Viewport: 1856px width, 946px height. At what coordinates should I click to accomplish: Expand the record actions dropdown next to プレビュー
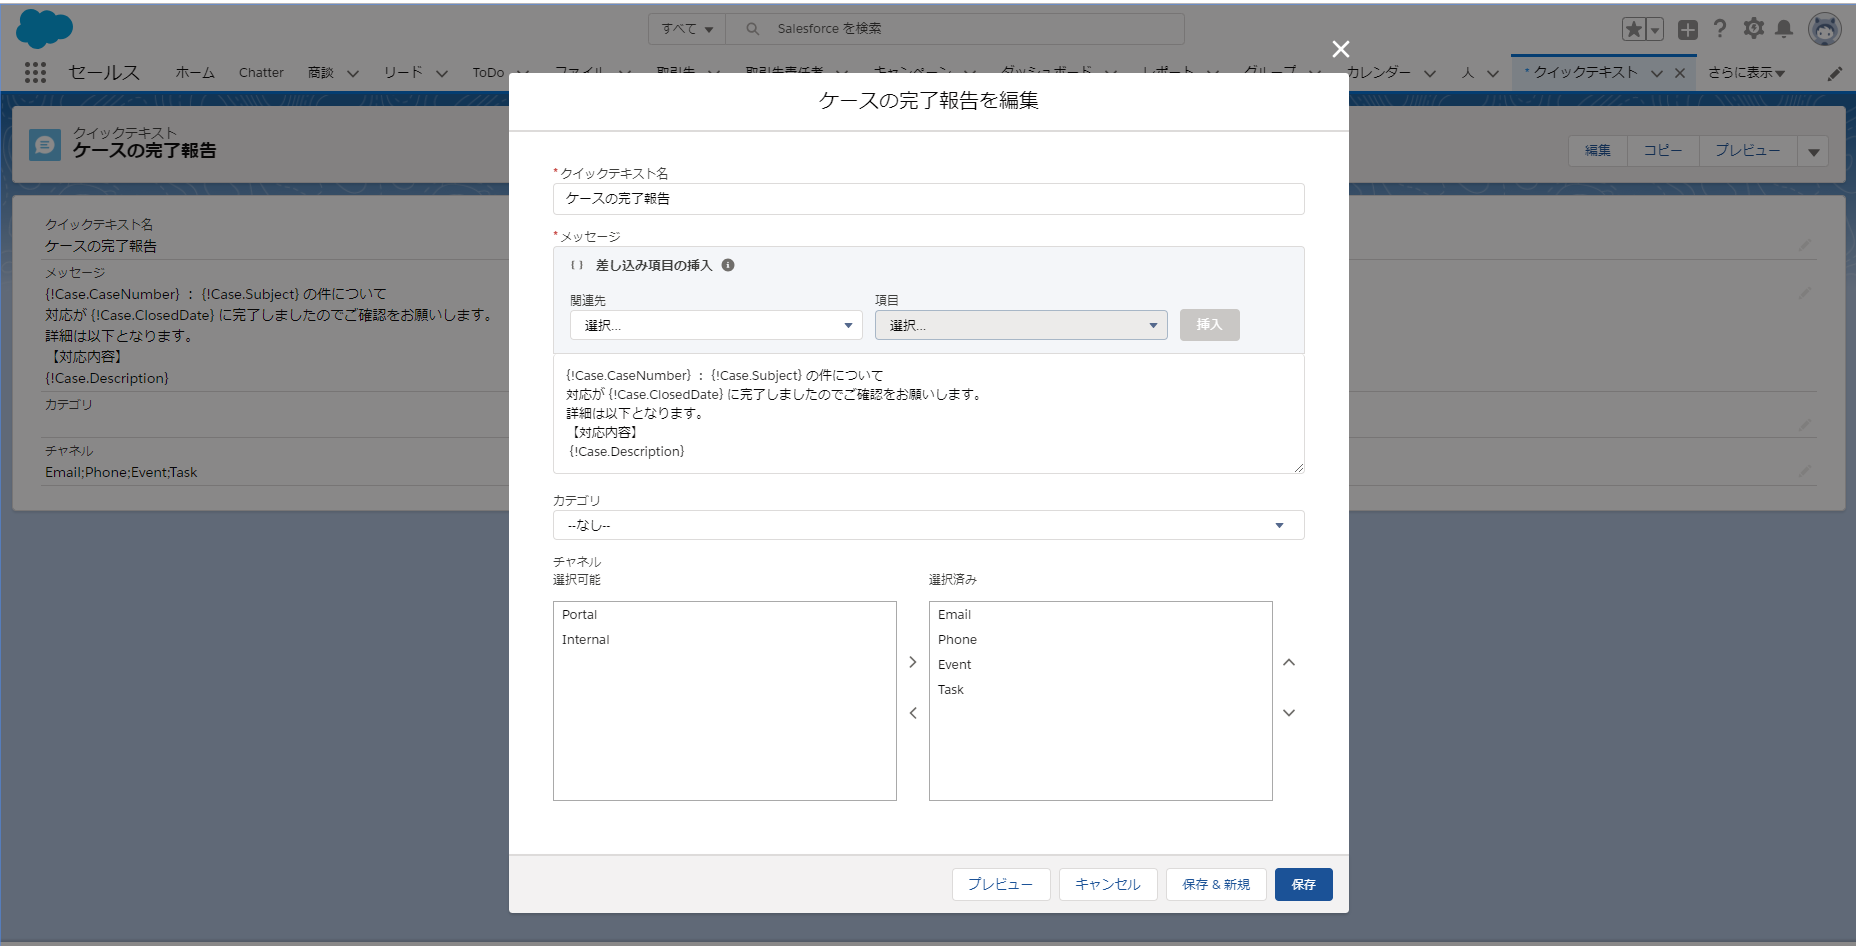(1813, 151)
